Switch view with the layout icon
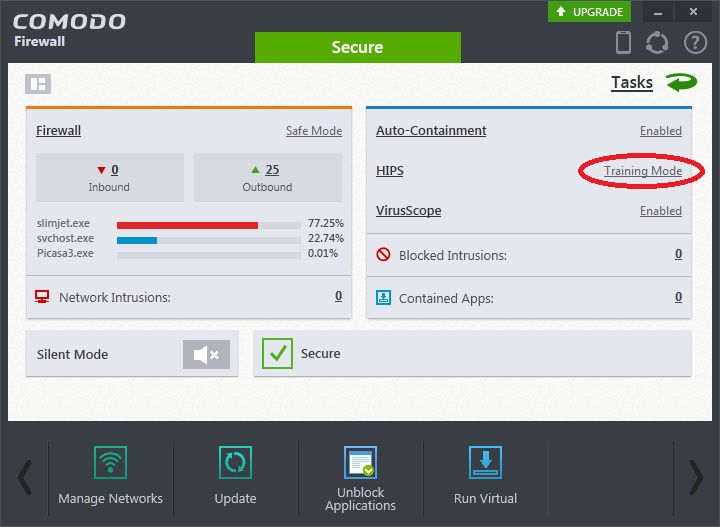The image size is (720, 527). coord(38,84)
